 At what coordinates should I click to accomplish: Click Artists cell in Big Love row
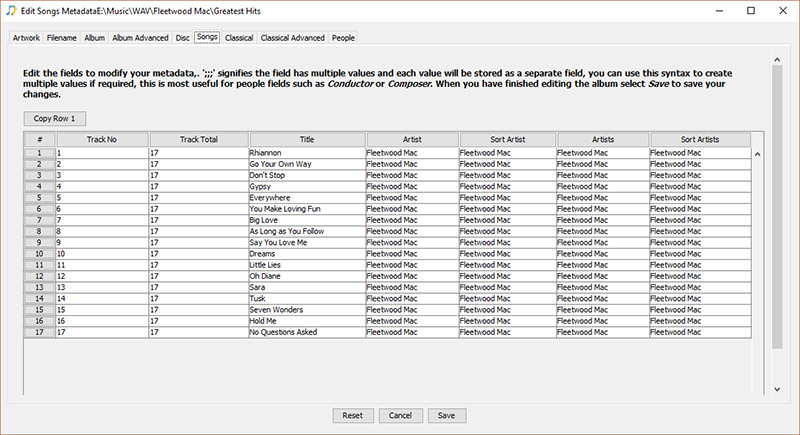tap(603, 220)
